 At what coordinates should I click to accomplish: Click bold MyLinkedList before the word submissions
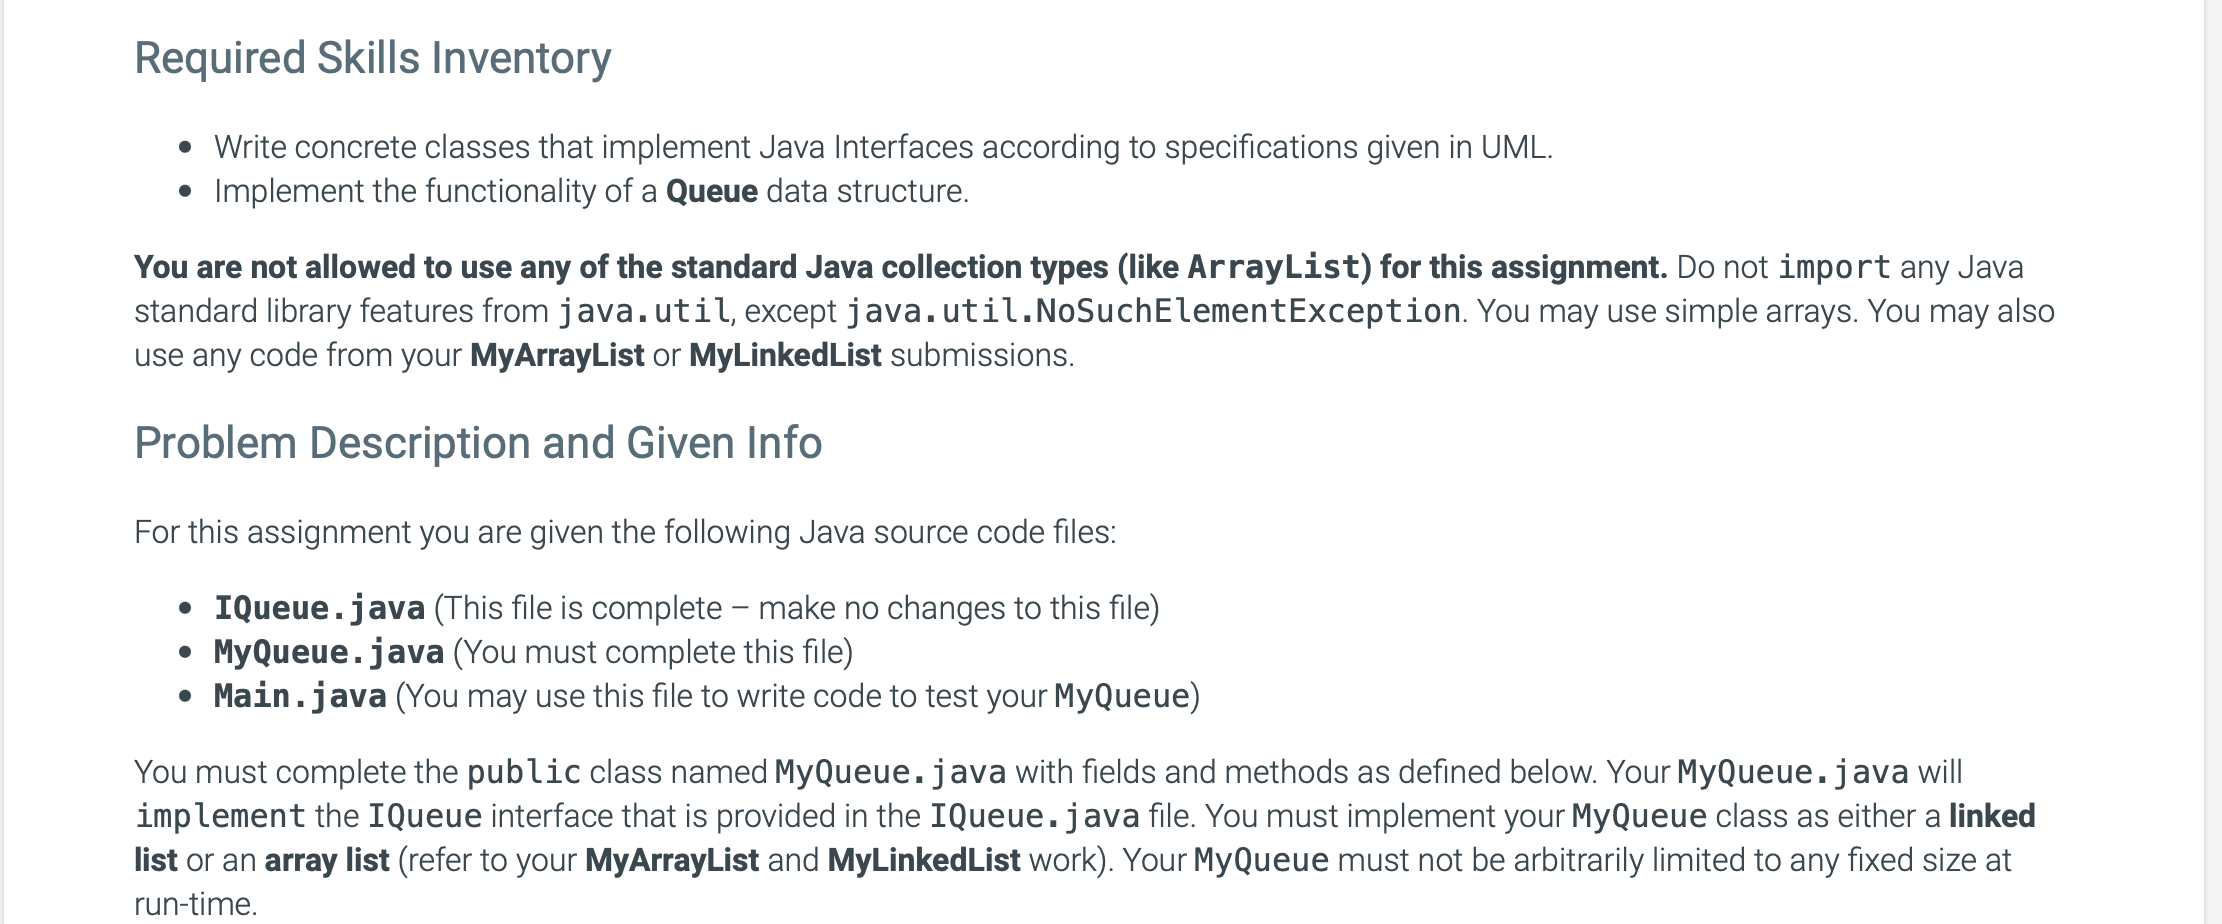click(x=785, y=355)
